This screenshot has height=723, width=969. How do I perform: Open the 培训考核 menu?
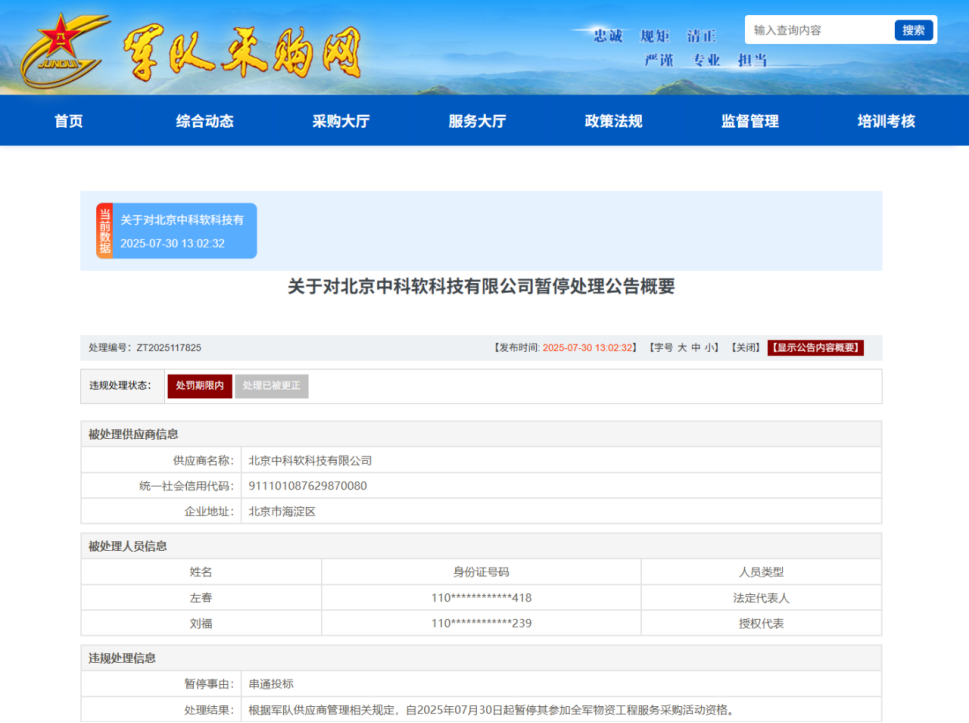click(x=886, y=121)
